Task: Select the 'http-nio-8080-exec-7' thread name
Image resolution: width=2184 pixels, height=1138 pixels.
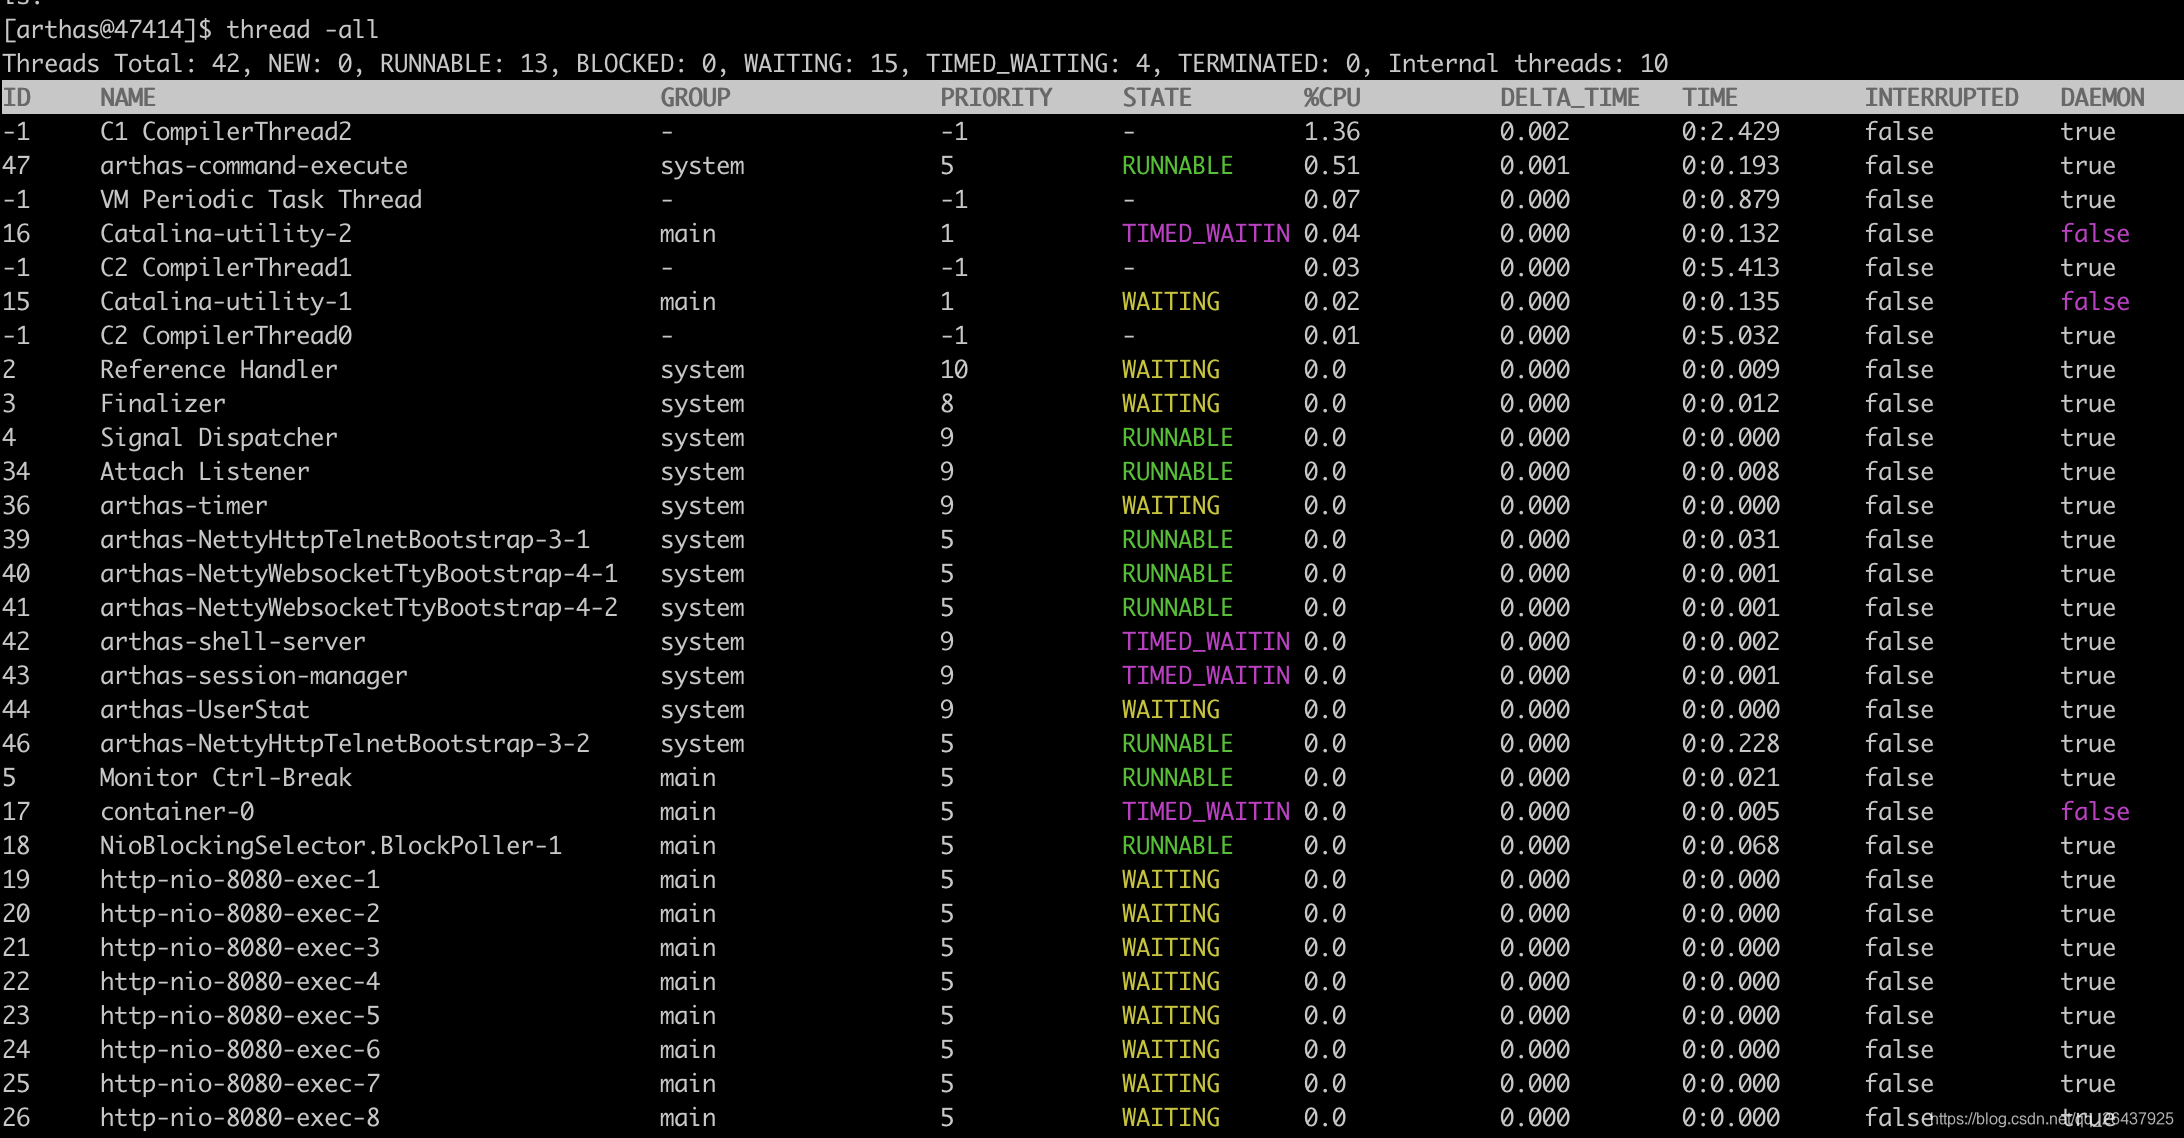Action: pos(240,1084)
